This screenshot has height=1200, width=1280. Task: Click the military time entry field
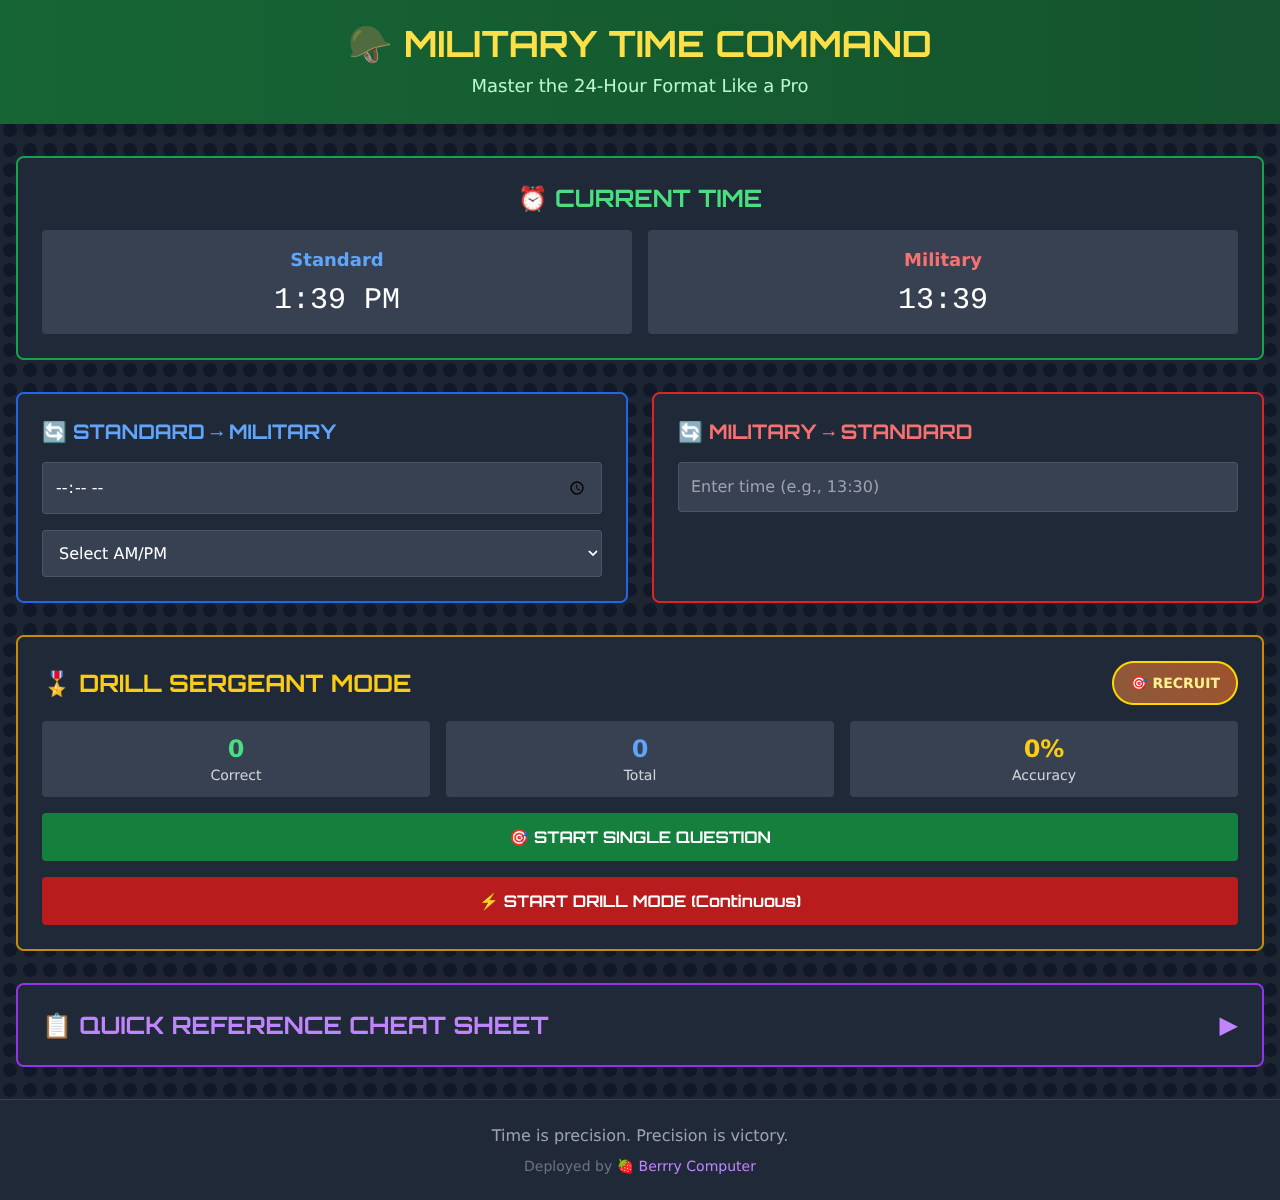957,487
